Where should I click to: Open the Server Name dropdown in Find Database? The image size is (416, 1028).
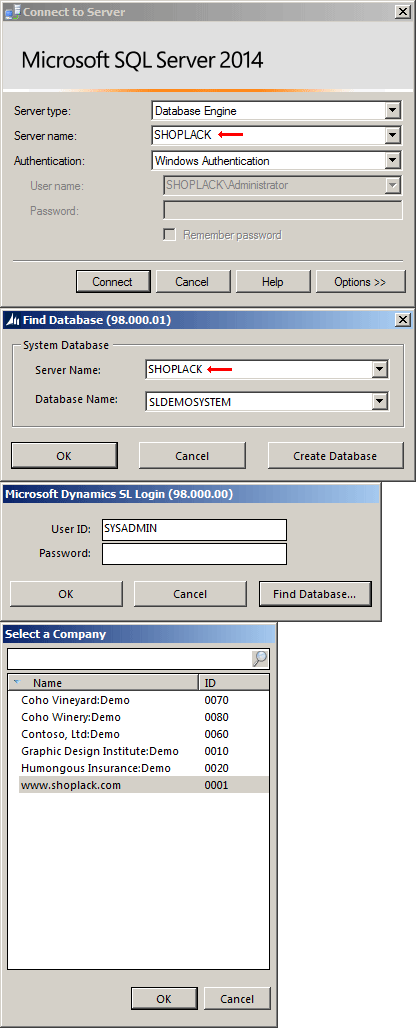coord(379,370)
